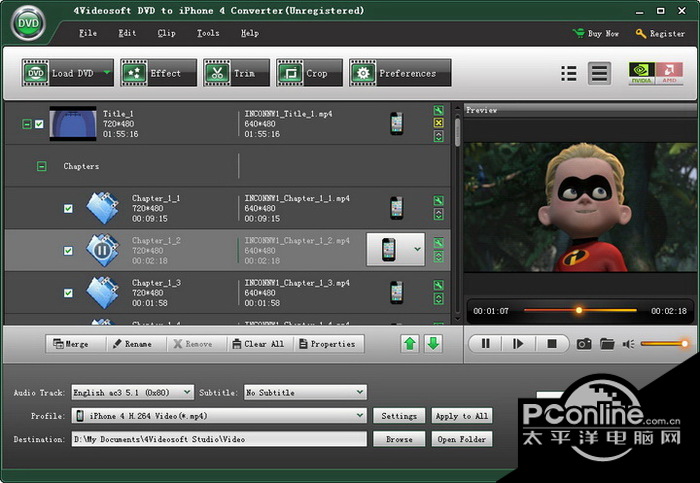
Task: Open Properties of selected item
Action: (x=328, y=344)
